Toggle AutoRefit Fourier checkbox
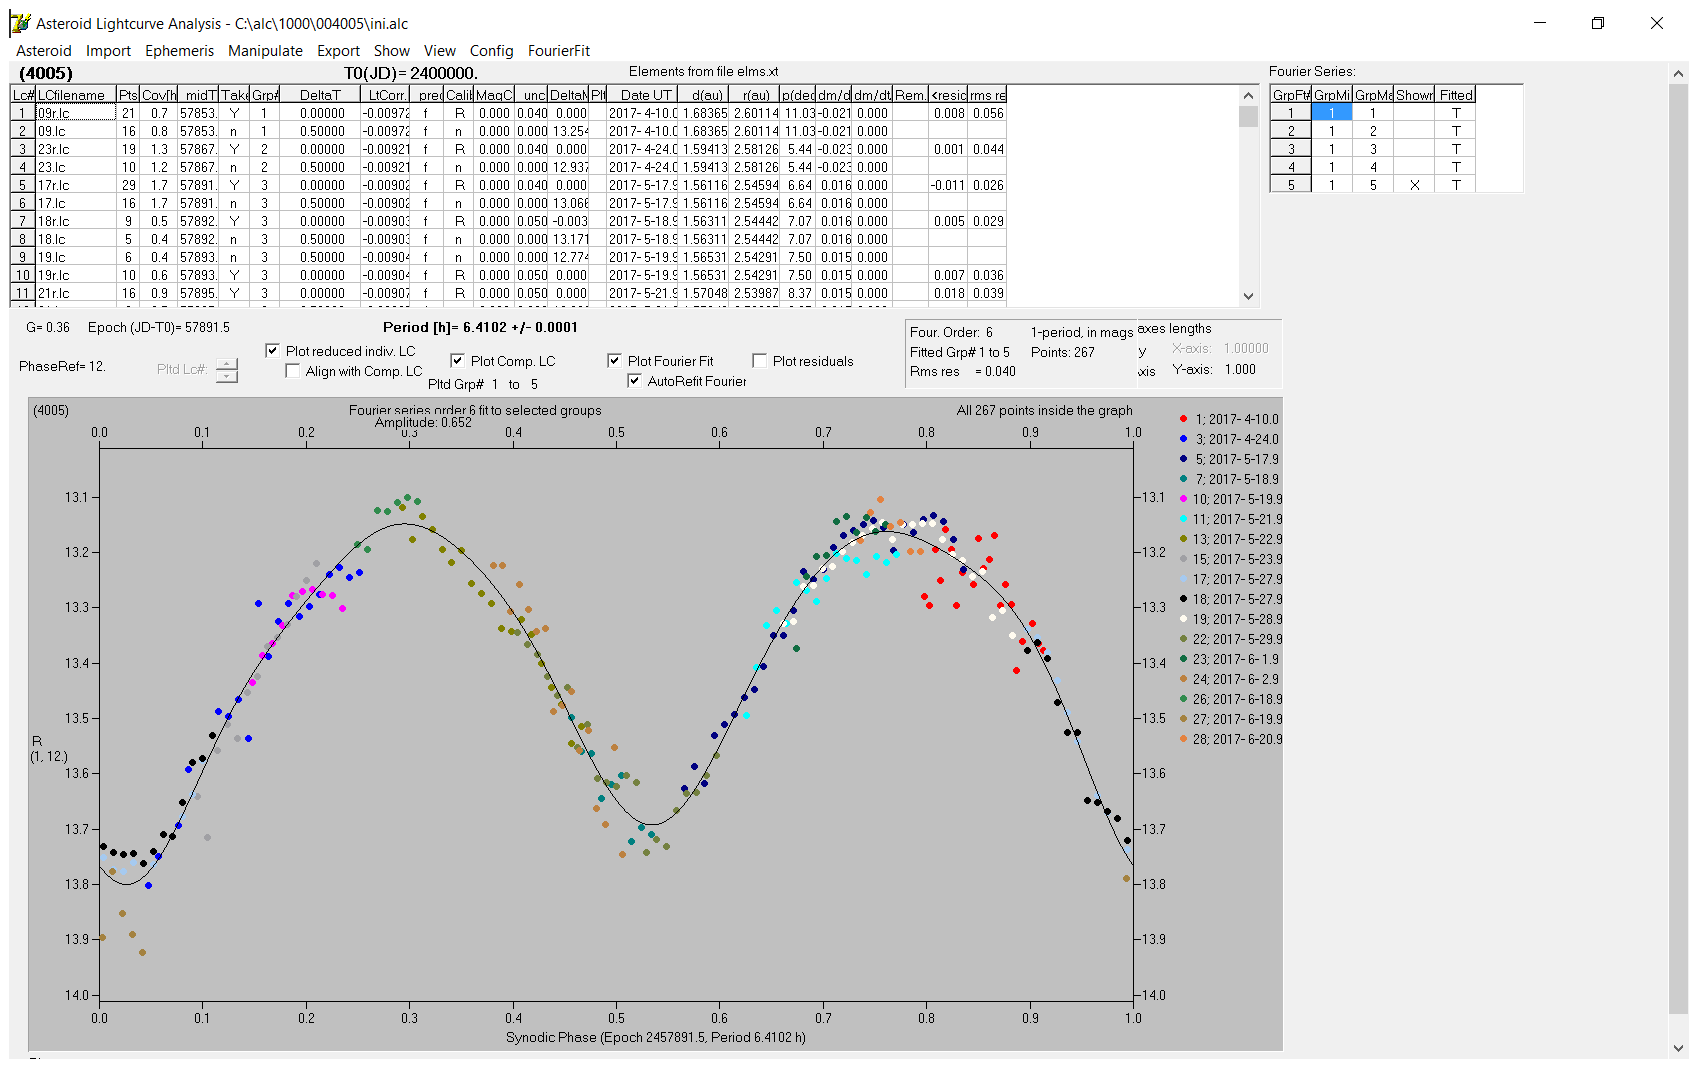Image resolution: width=1698 pixels, height=1068 pixels. 634,381
